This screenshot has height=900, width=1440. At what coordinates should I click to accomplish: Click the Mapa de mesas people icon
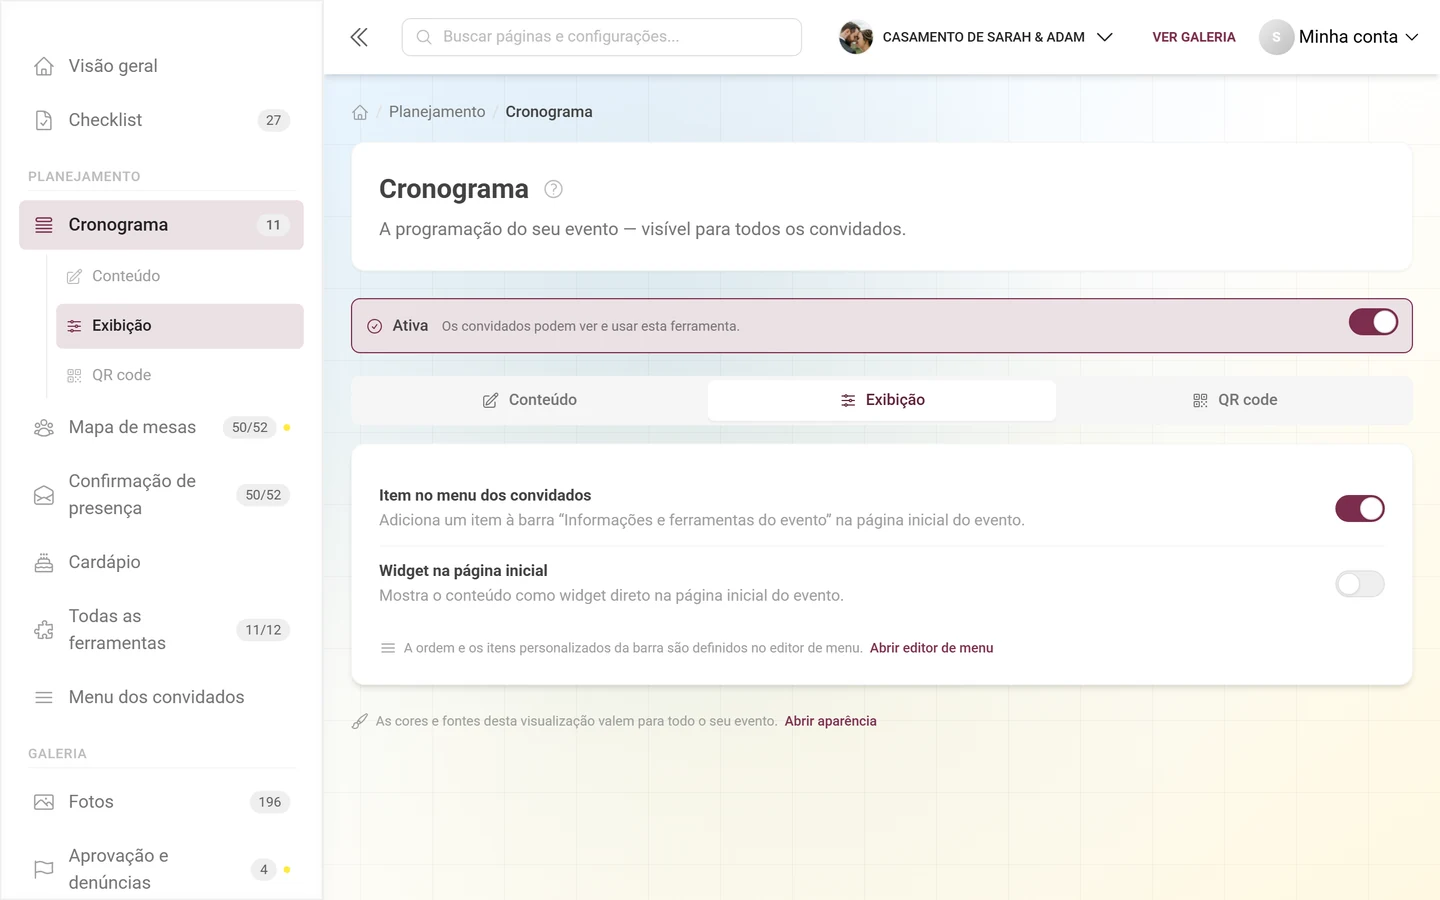(x=44, y=428)
